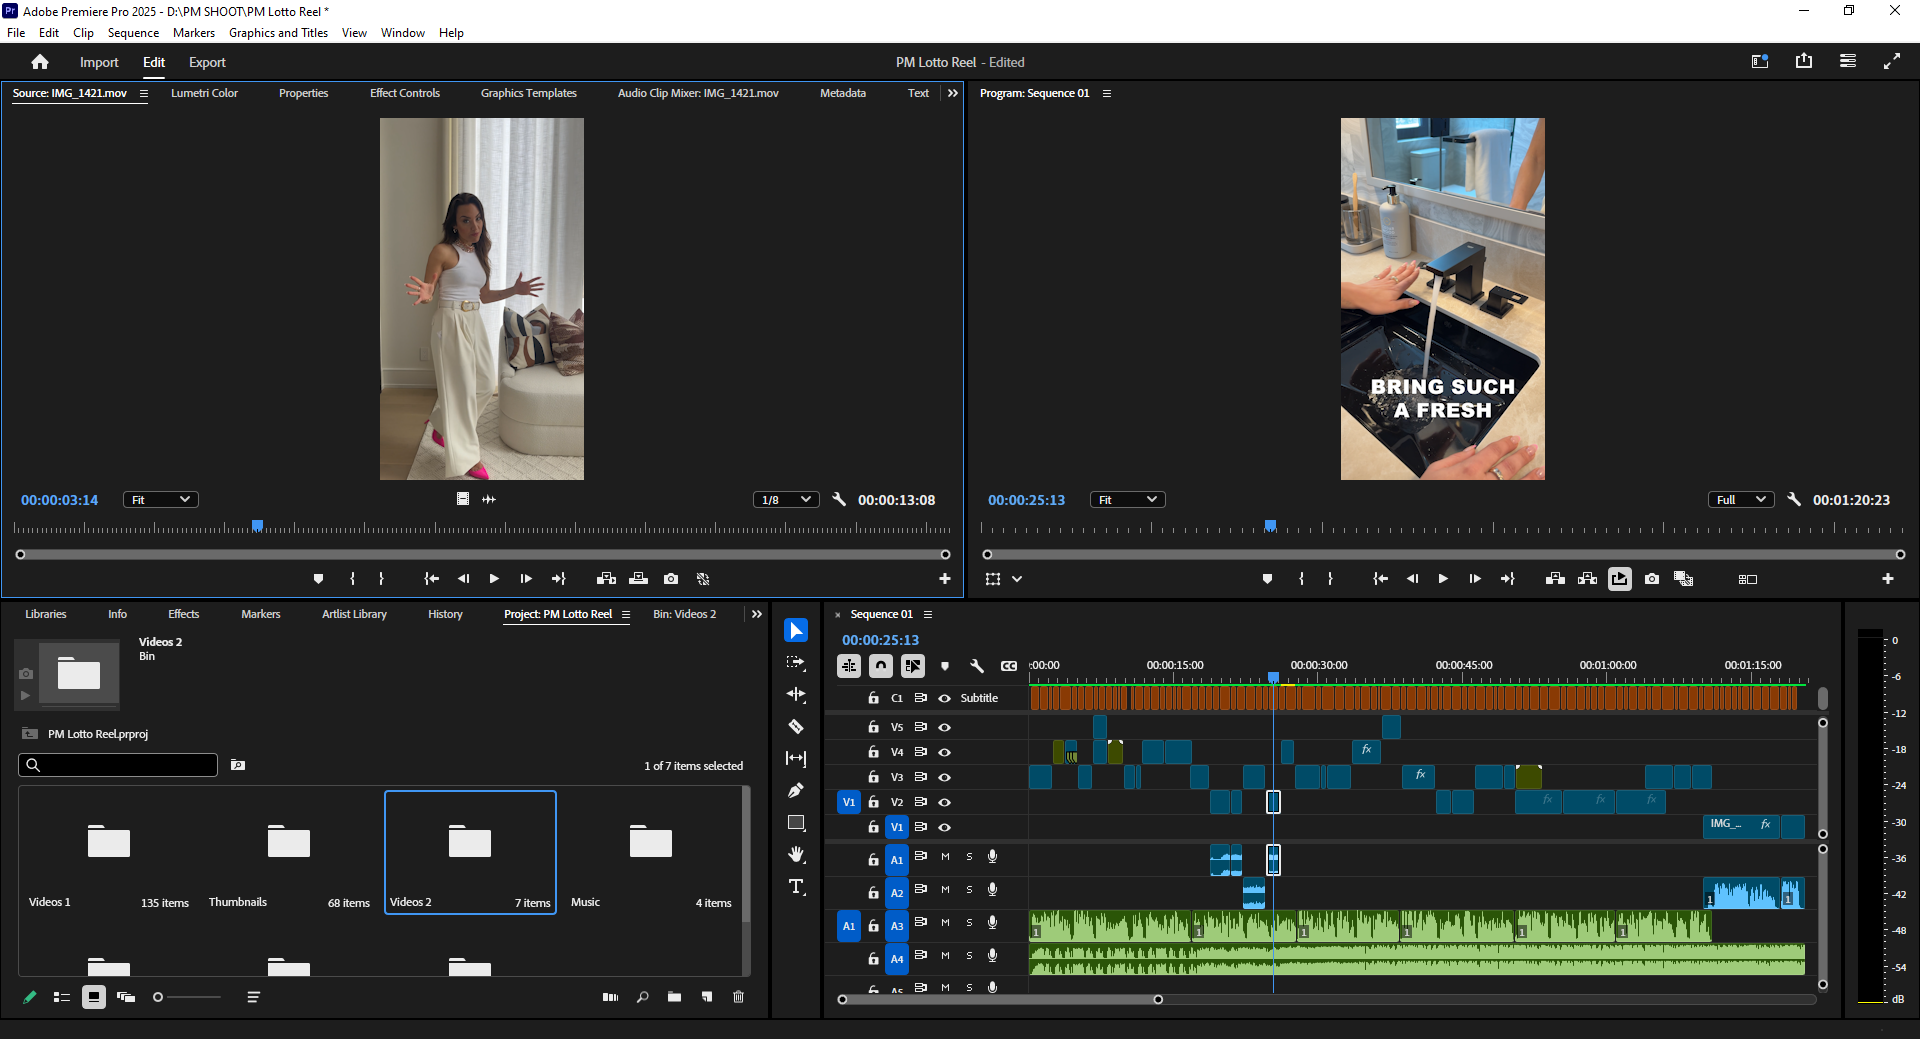Toggle caption track options CC button
Screen dimensions: 1920x1039
click(1009, 666)
